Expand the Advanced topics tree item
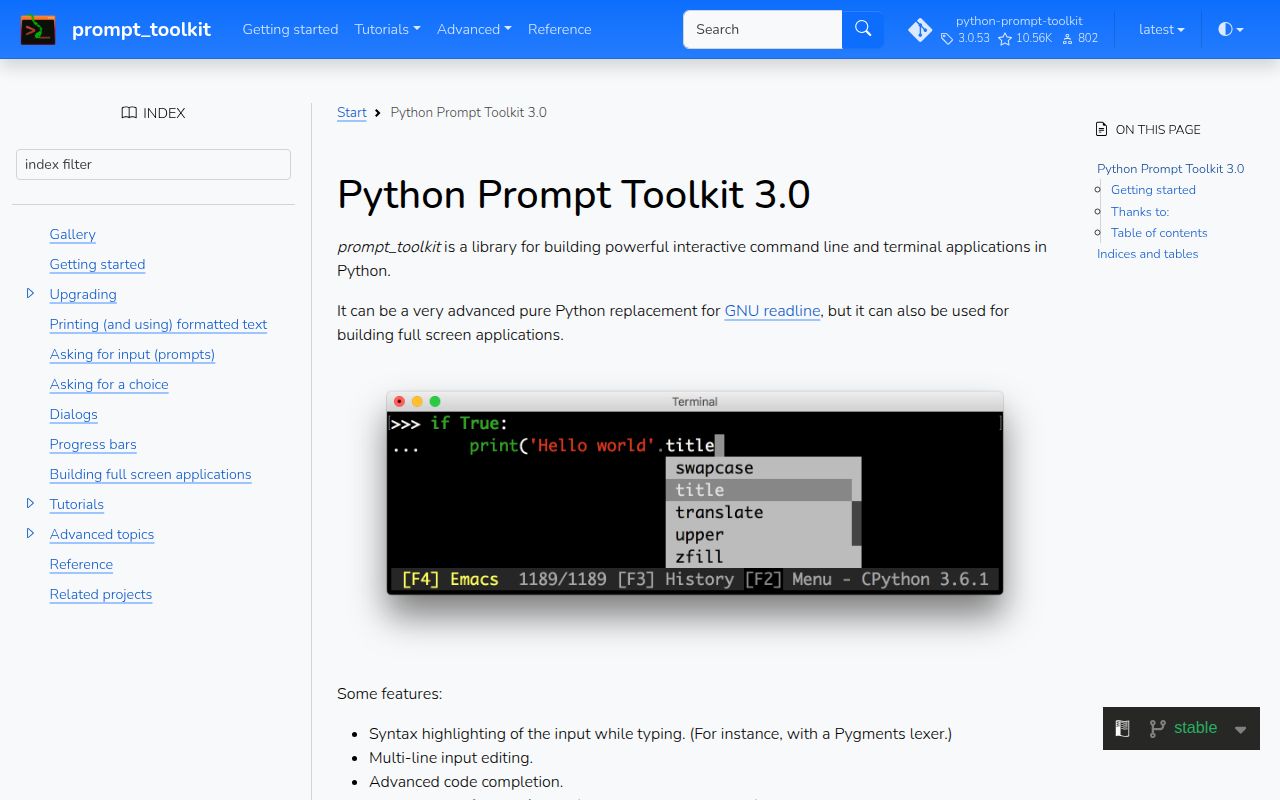 pyautogui.click(x=30, y=534)
